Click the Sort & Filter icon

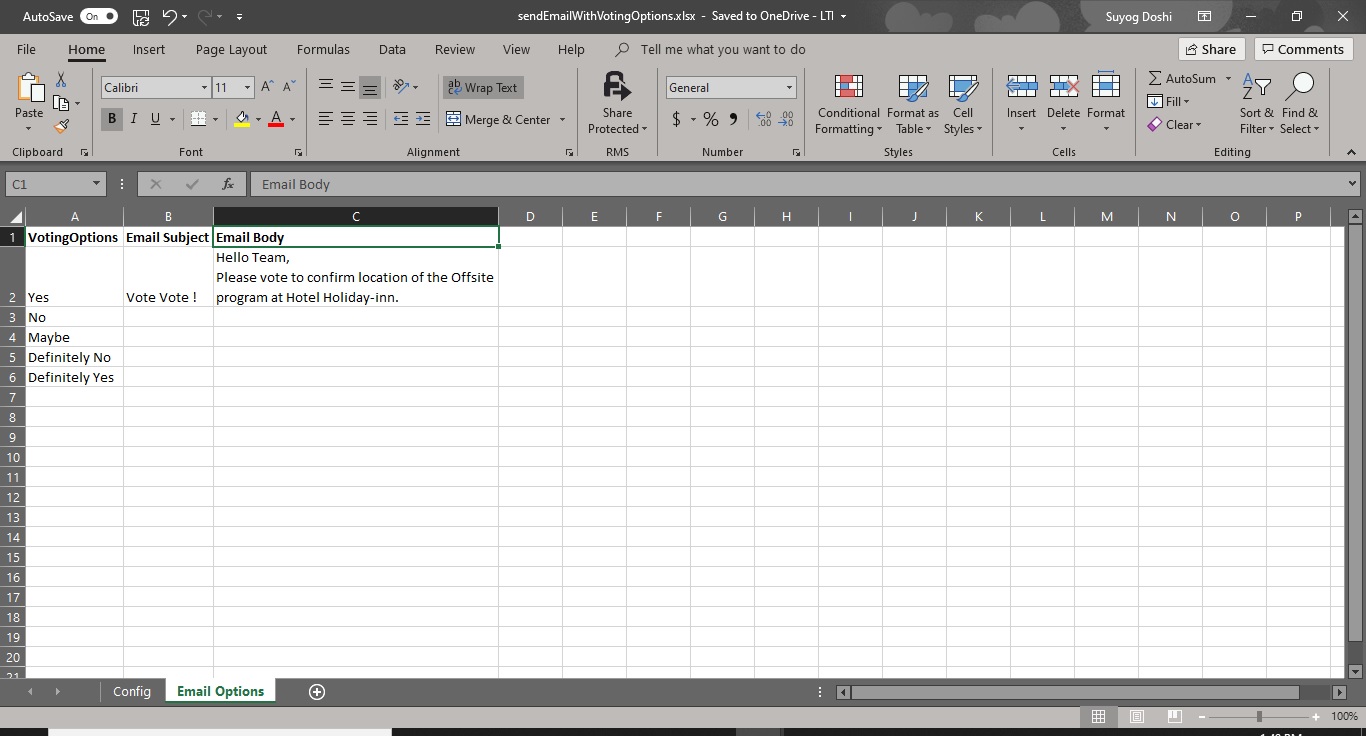point(1256,103)
